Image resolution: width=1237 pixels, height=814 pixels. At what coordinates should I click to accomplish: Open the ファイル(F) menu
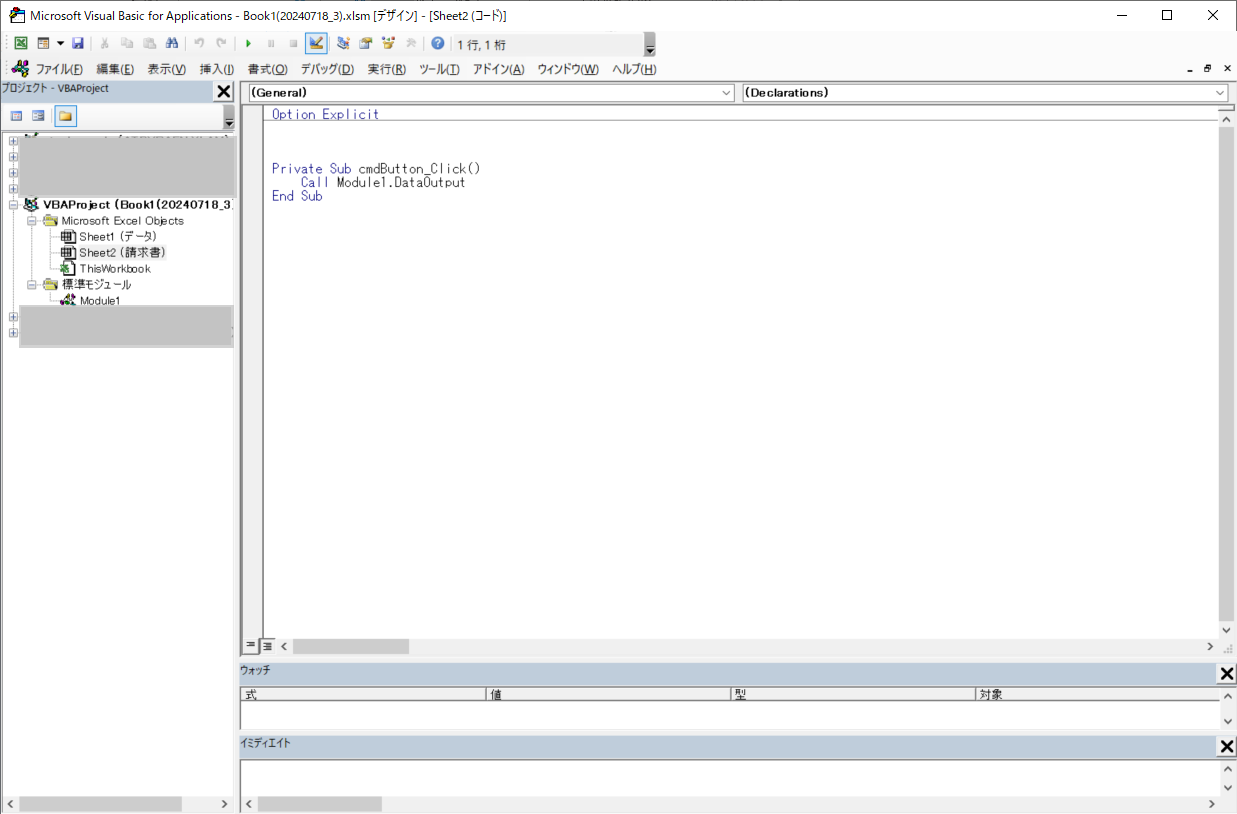(x=60, y=69)
